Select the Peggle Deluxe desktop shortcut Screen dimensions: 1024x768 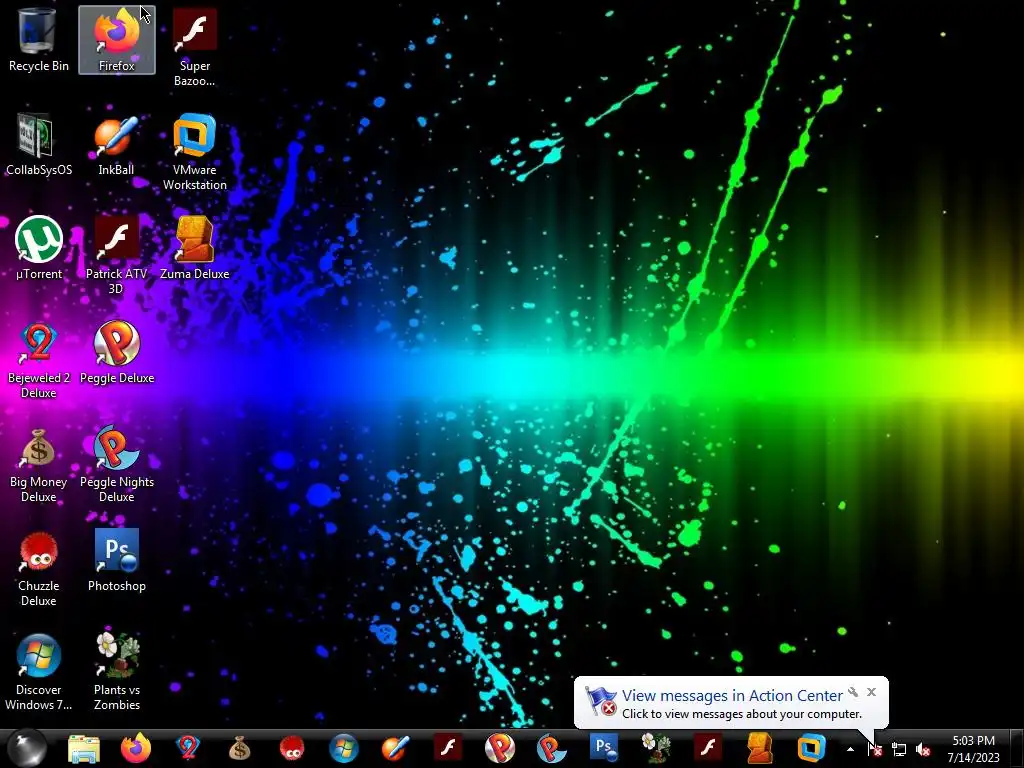click(117, 352)
